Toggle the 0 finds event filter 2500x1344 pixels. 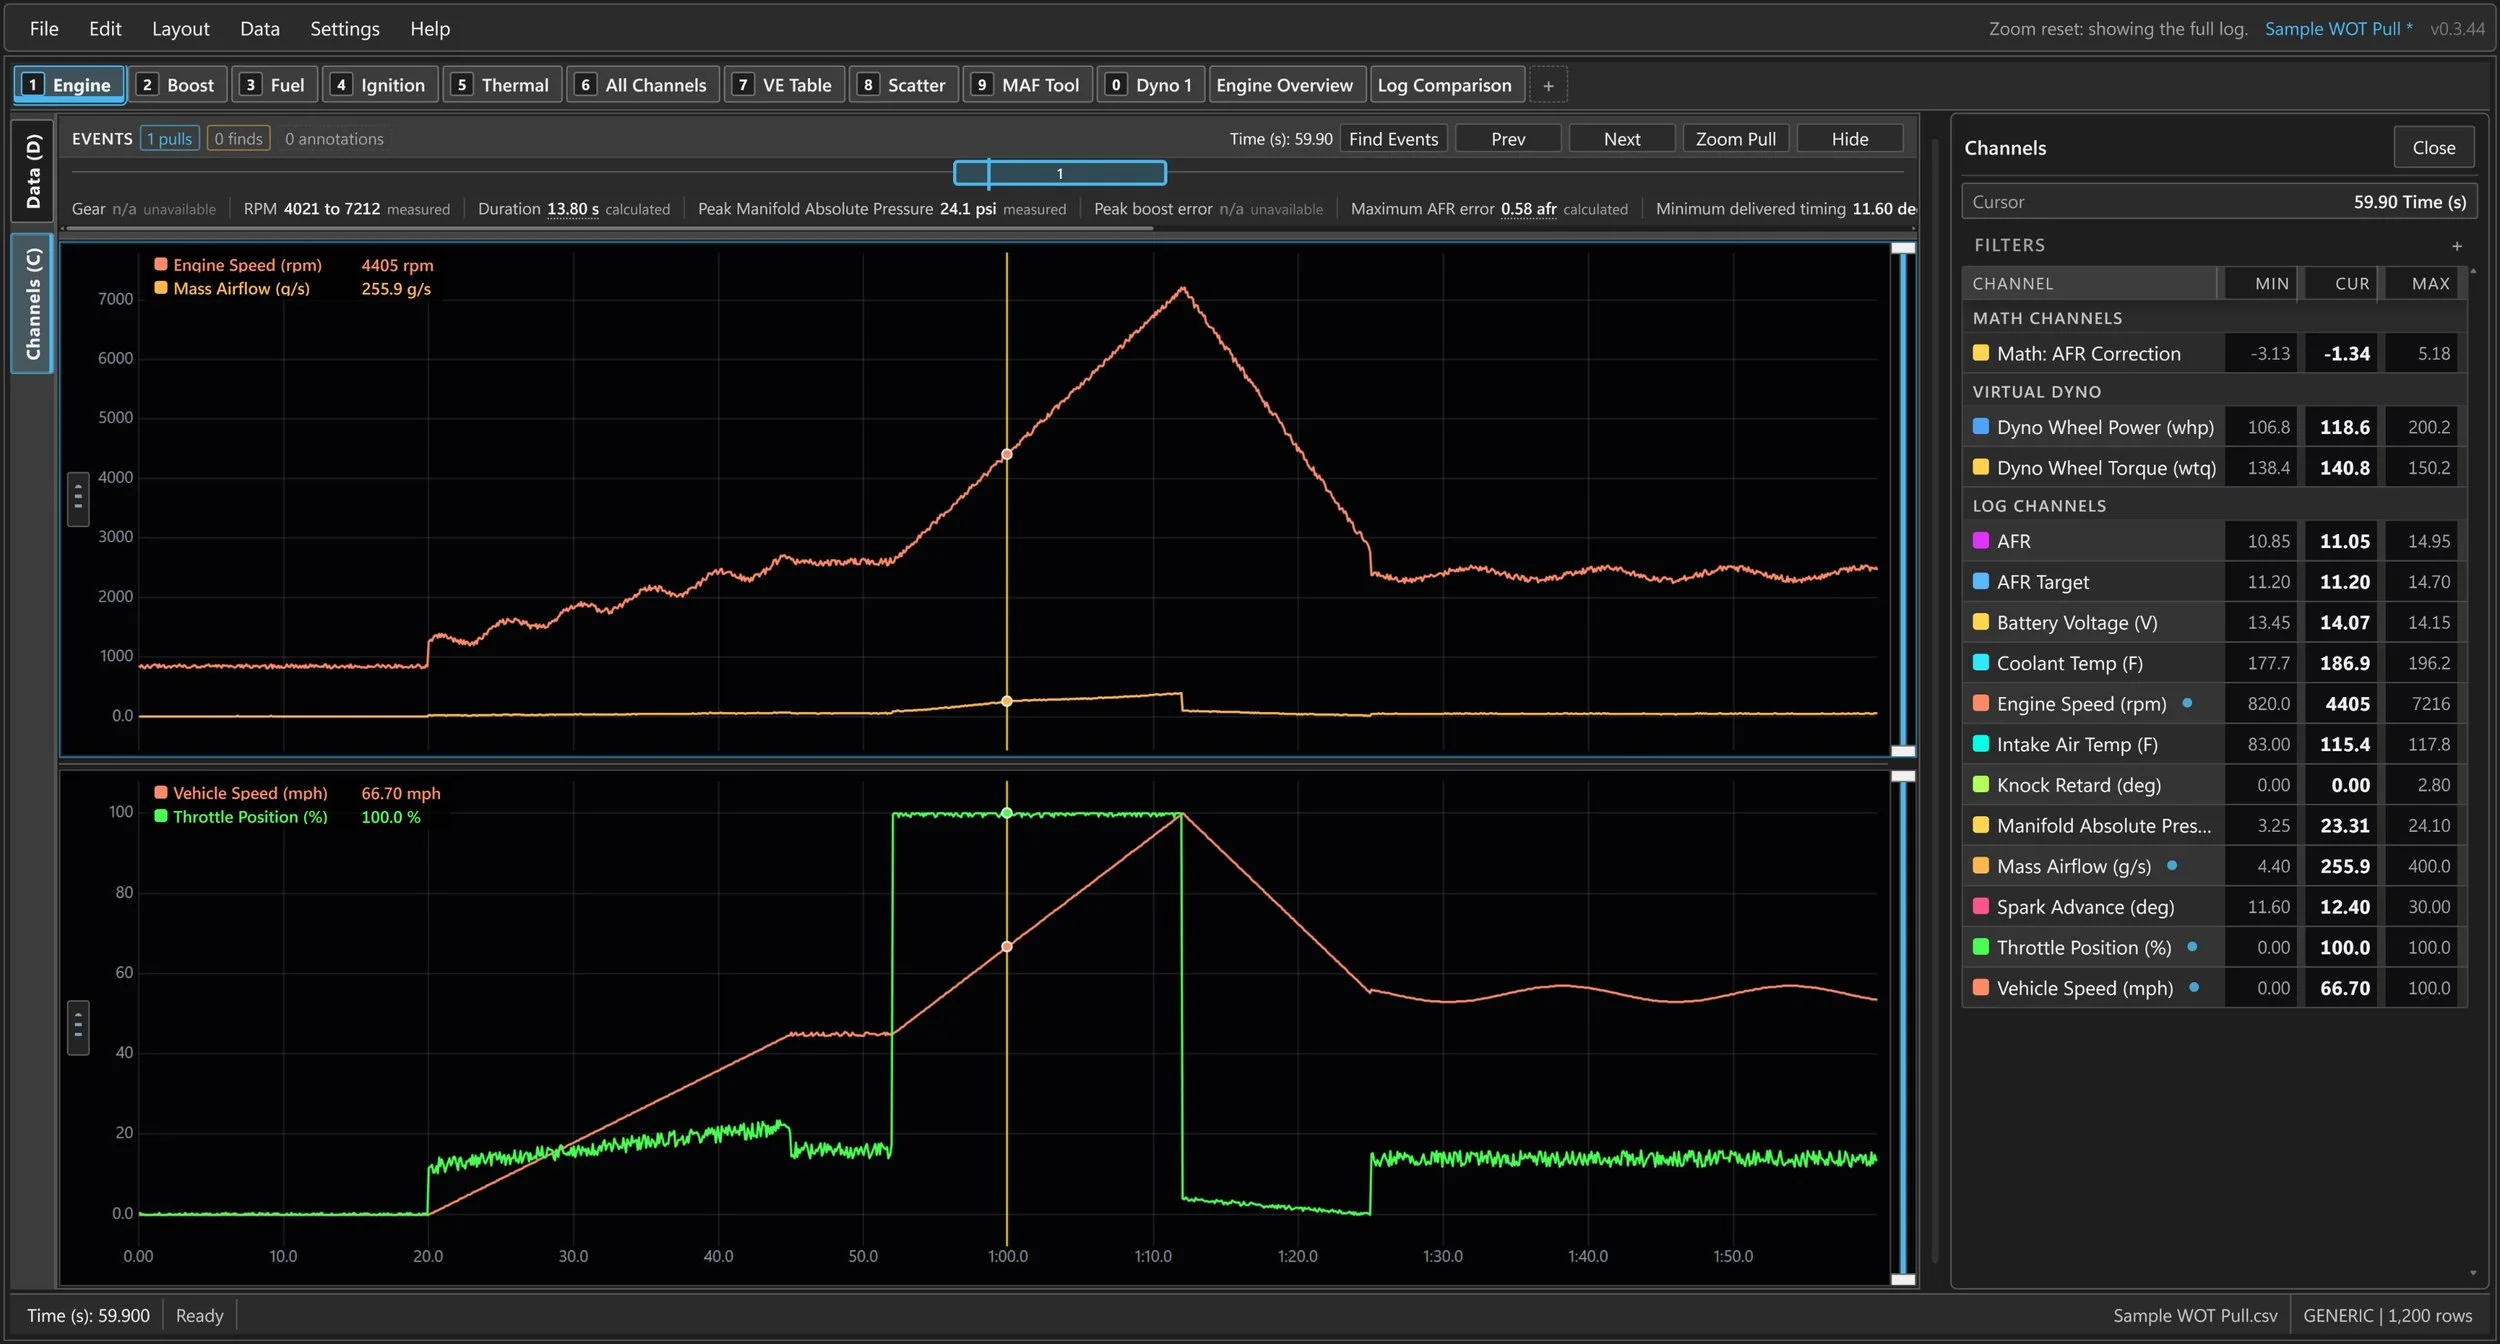coord(238,138)
